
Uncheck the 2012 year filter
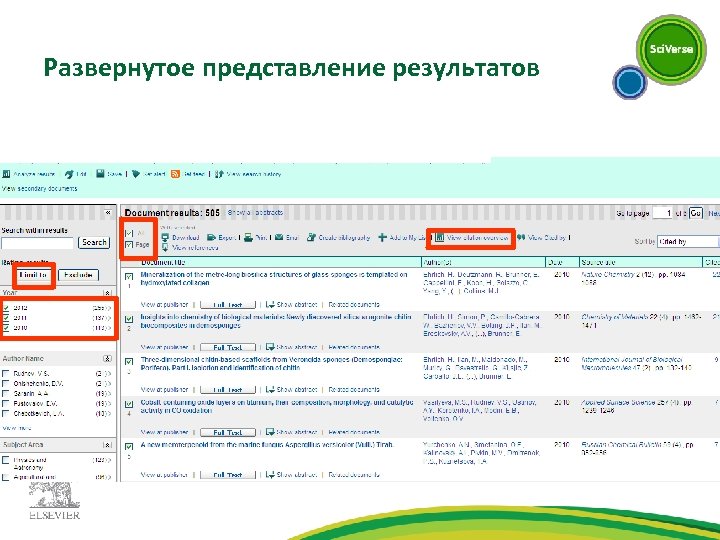tap(6, 308)
